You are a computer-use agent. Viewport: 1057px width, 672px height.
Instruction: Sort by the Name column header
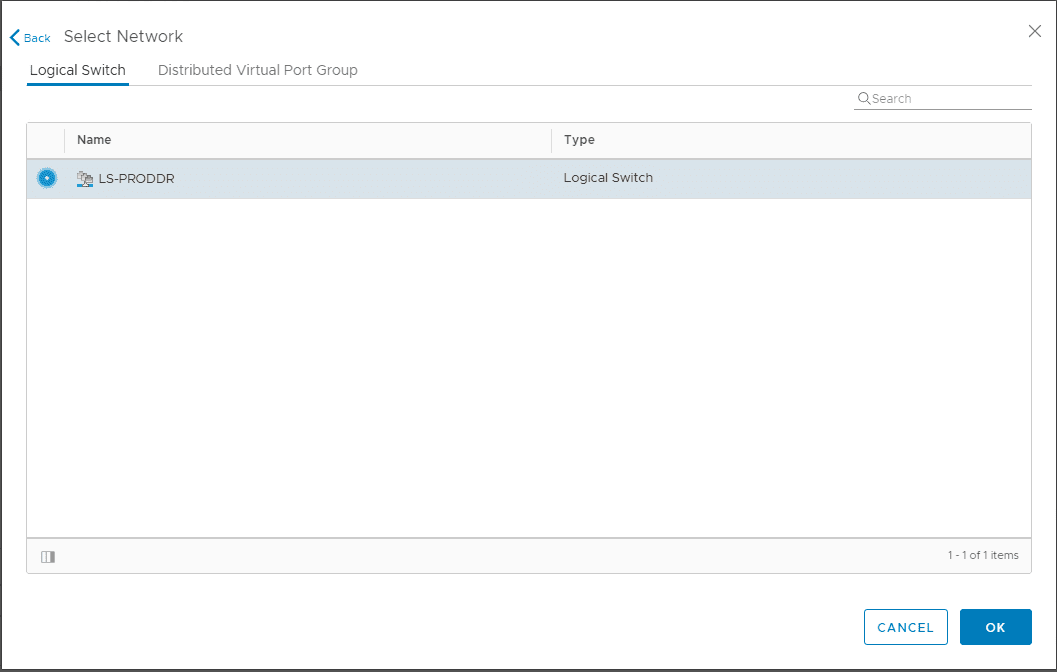94,140
